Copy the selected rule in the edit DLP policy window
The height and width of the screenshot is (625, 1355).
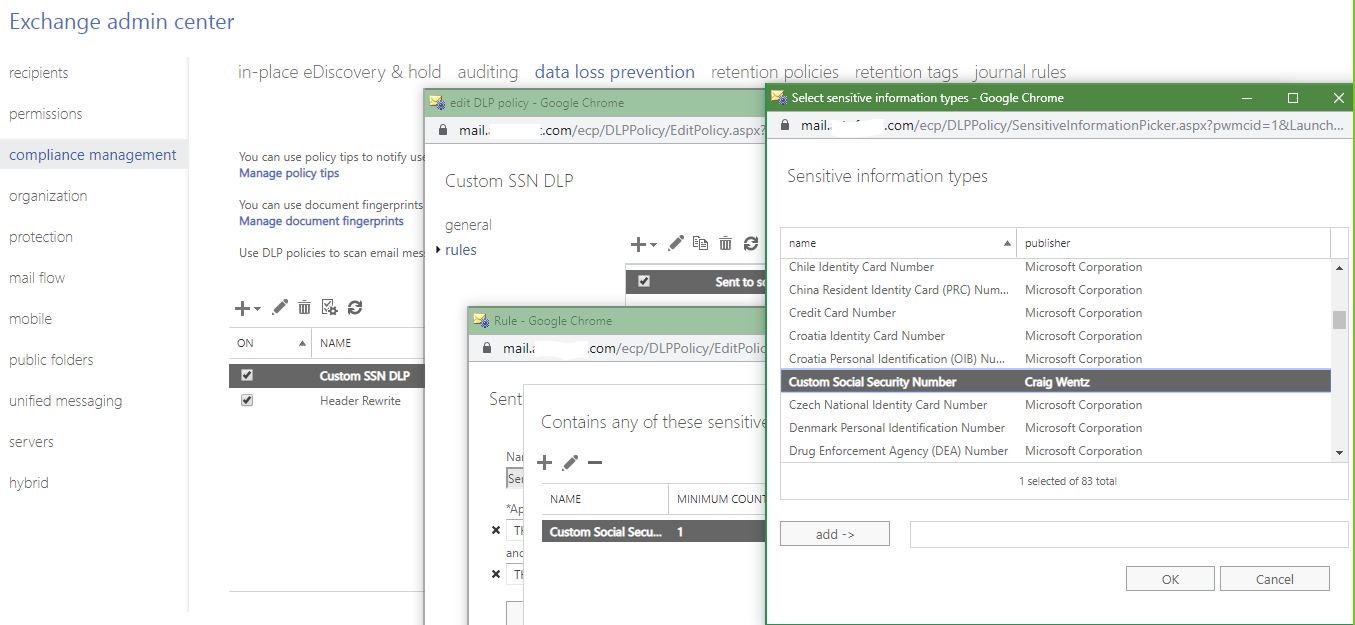pyautogui.click(x=701, y=242)
